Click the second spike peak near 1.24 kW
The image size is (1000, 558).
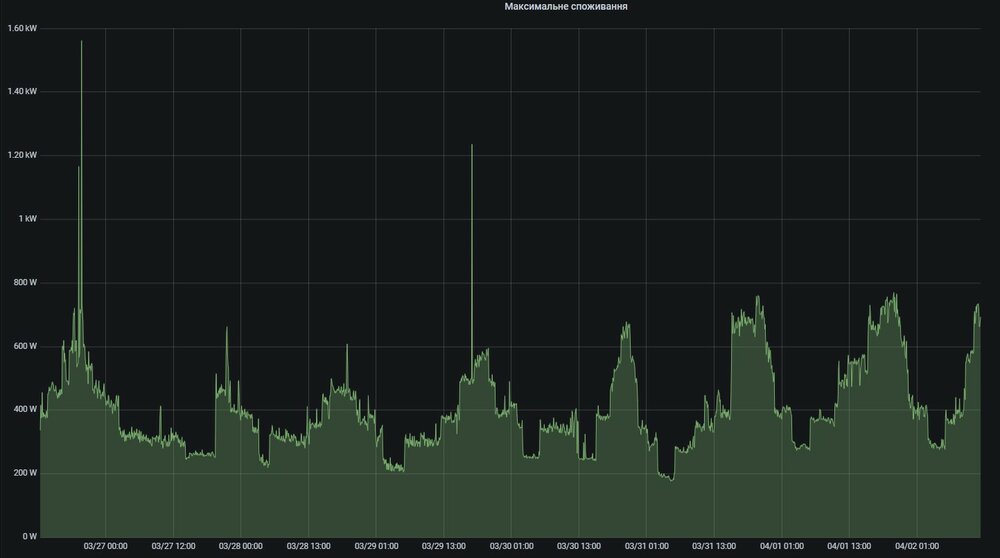[472, 146]
